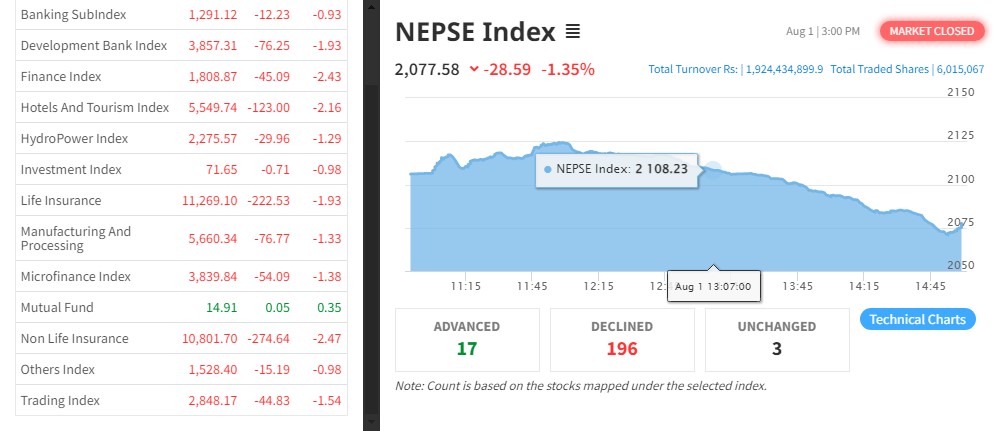Open Technical Charts

click(x=917, y=319)
